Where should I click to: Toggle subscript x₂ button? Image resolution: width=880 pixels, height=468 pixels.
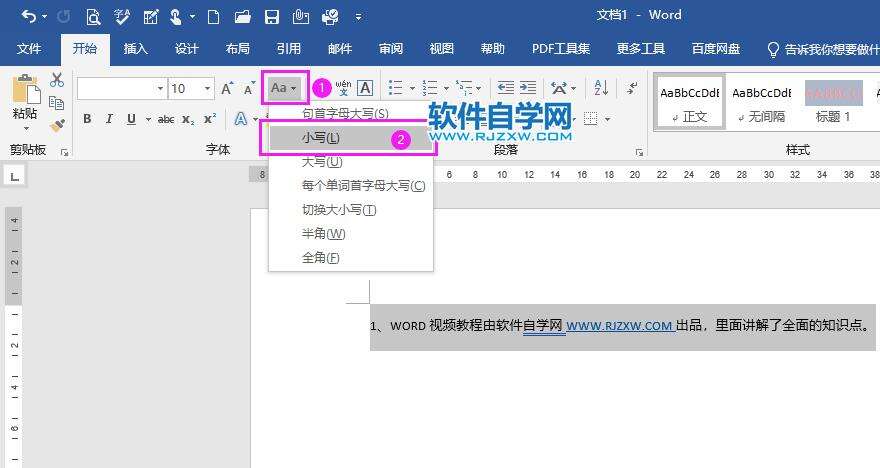coord(189,120)
